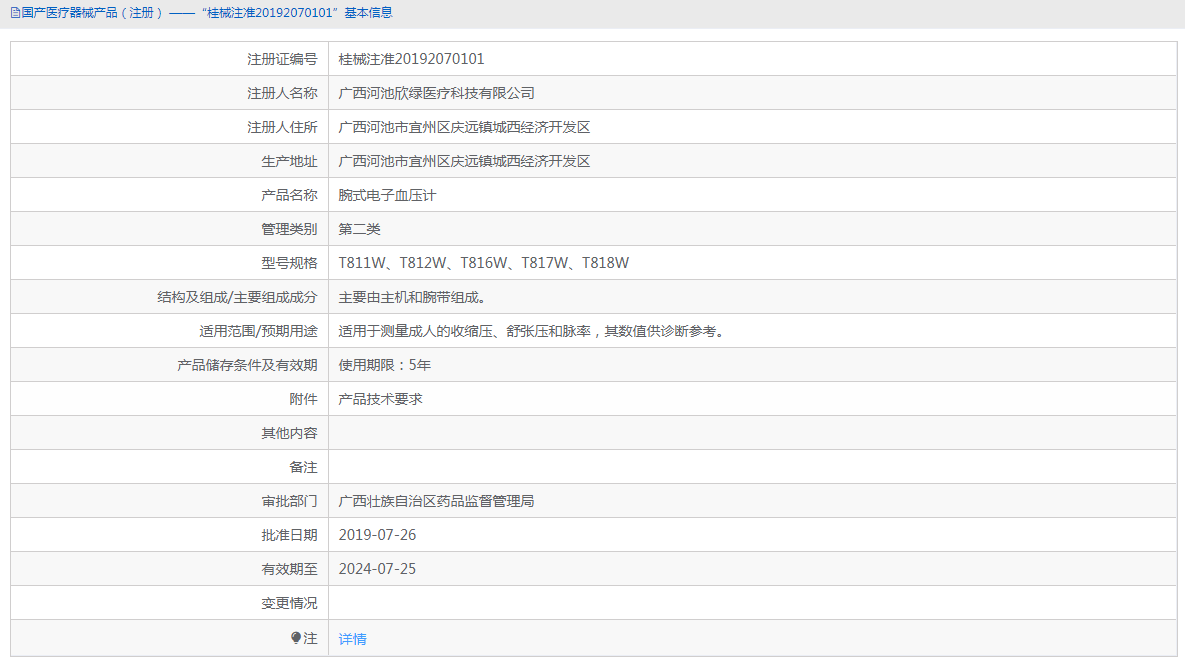Click the document icon before the page title

tap(15, 13)
